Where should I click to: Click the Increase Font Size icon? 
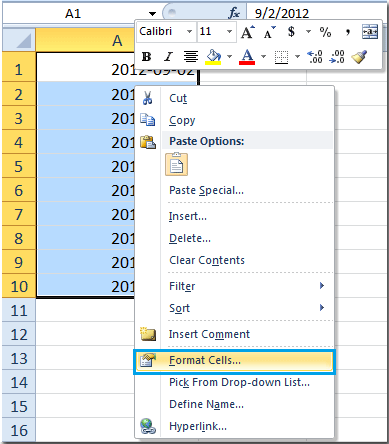click(247, 32)
